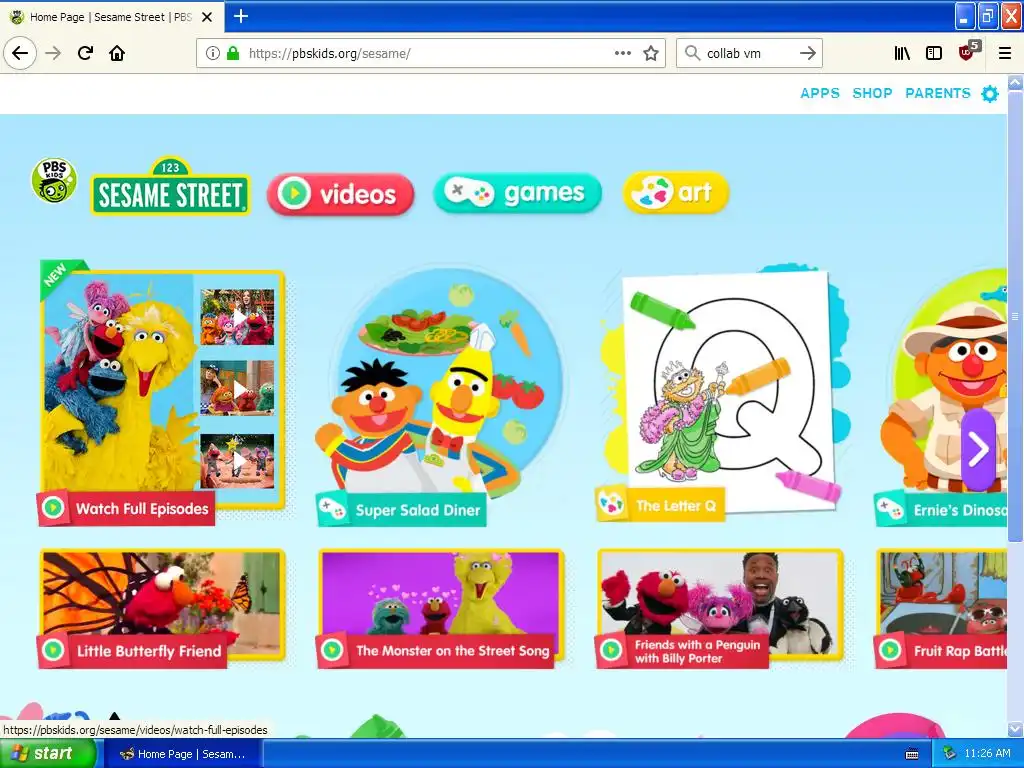Click play icon on Watch Full Episodes
Viewport: 1024px width, 768px height.
pyautogui.click(x=54, y=508)
